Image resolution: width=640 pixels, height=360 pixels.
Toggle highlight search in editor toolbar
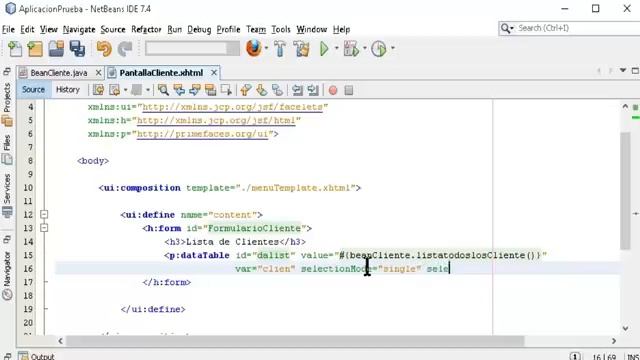pos(211,90)
